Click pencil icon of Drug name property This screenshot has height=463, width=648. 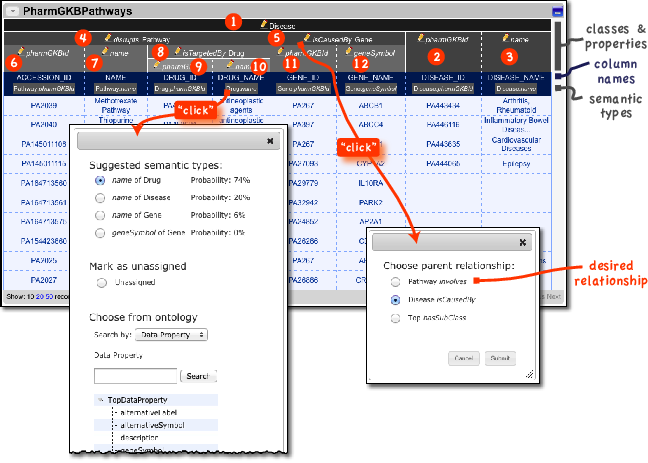pos(230,64)
